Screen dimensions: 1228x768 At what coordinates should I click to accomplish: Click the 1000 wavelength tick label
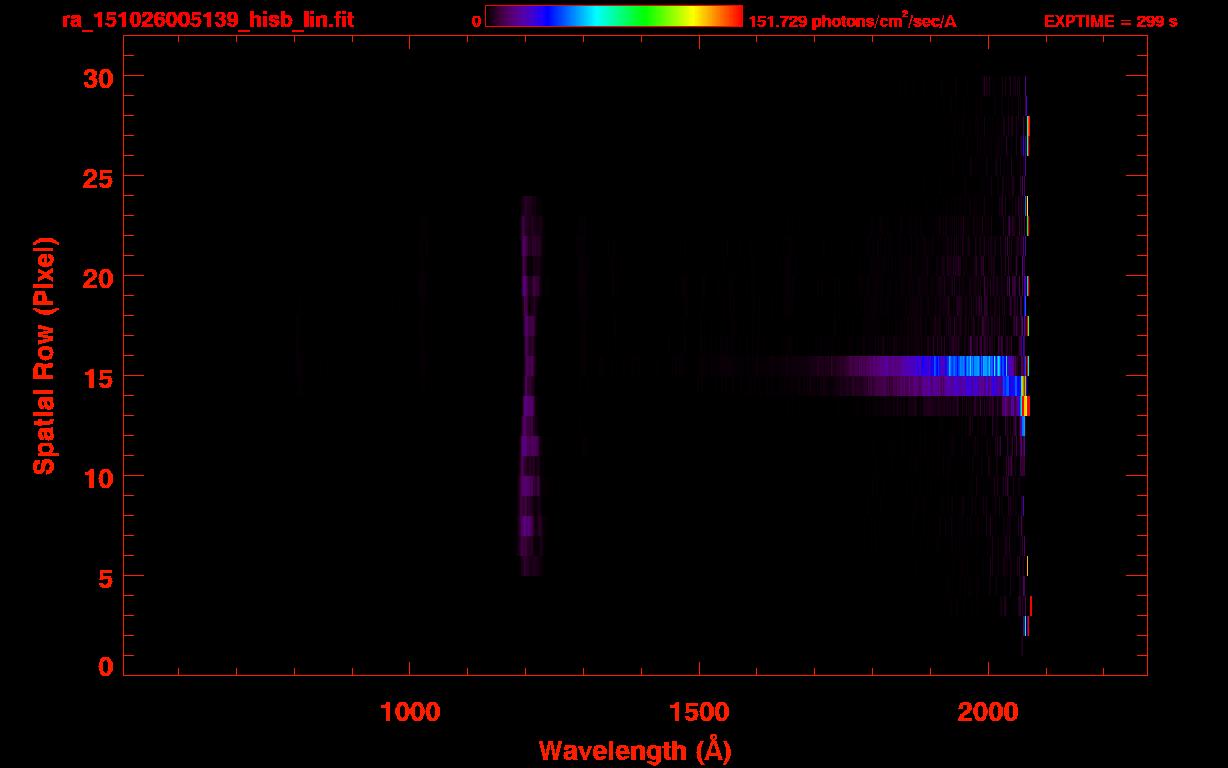tap(409, 711)
